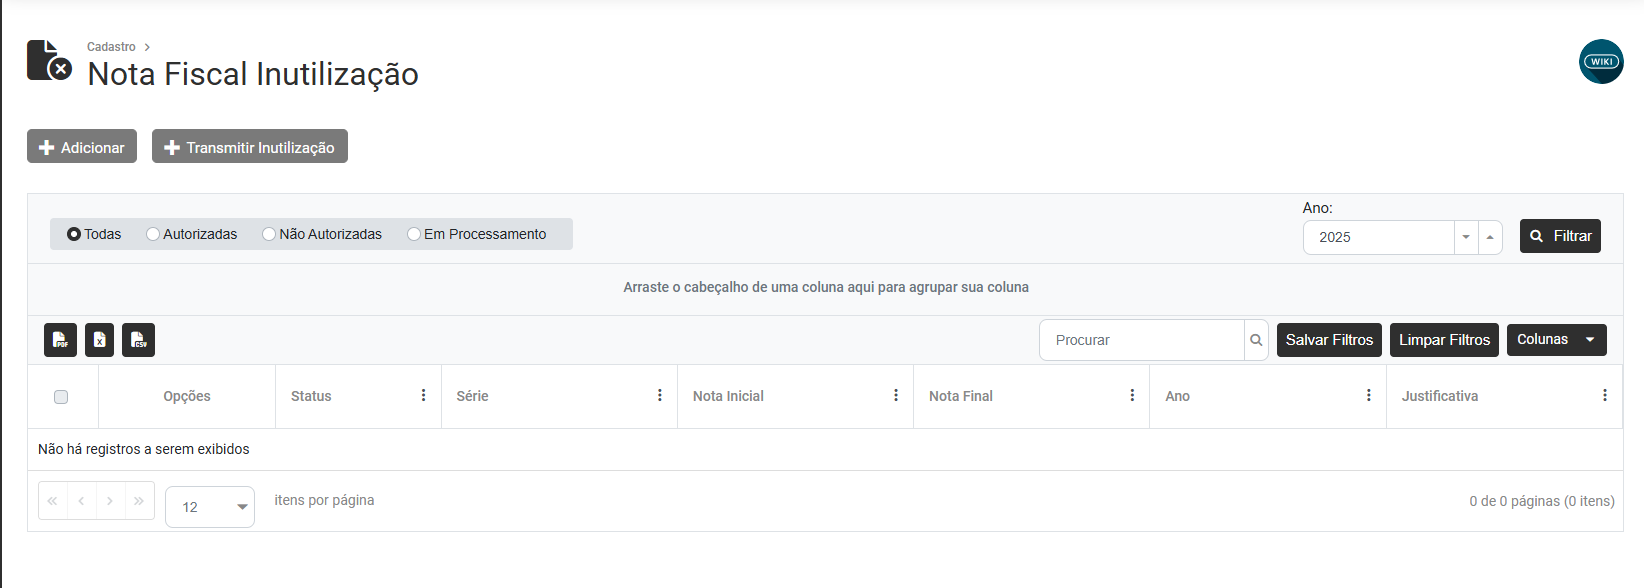The width and height of the screenshot is (1644, 588).
Task: Select the Não Autorizadas radio option
Action: pos(269,234)
